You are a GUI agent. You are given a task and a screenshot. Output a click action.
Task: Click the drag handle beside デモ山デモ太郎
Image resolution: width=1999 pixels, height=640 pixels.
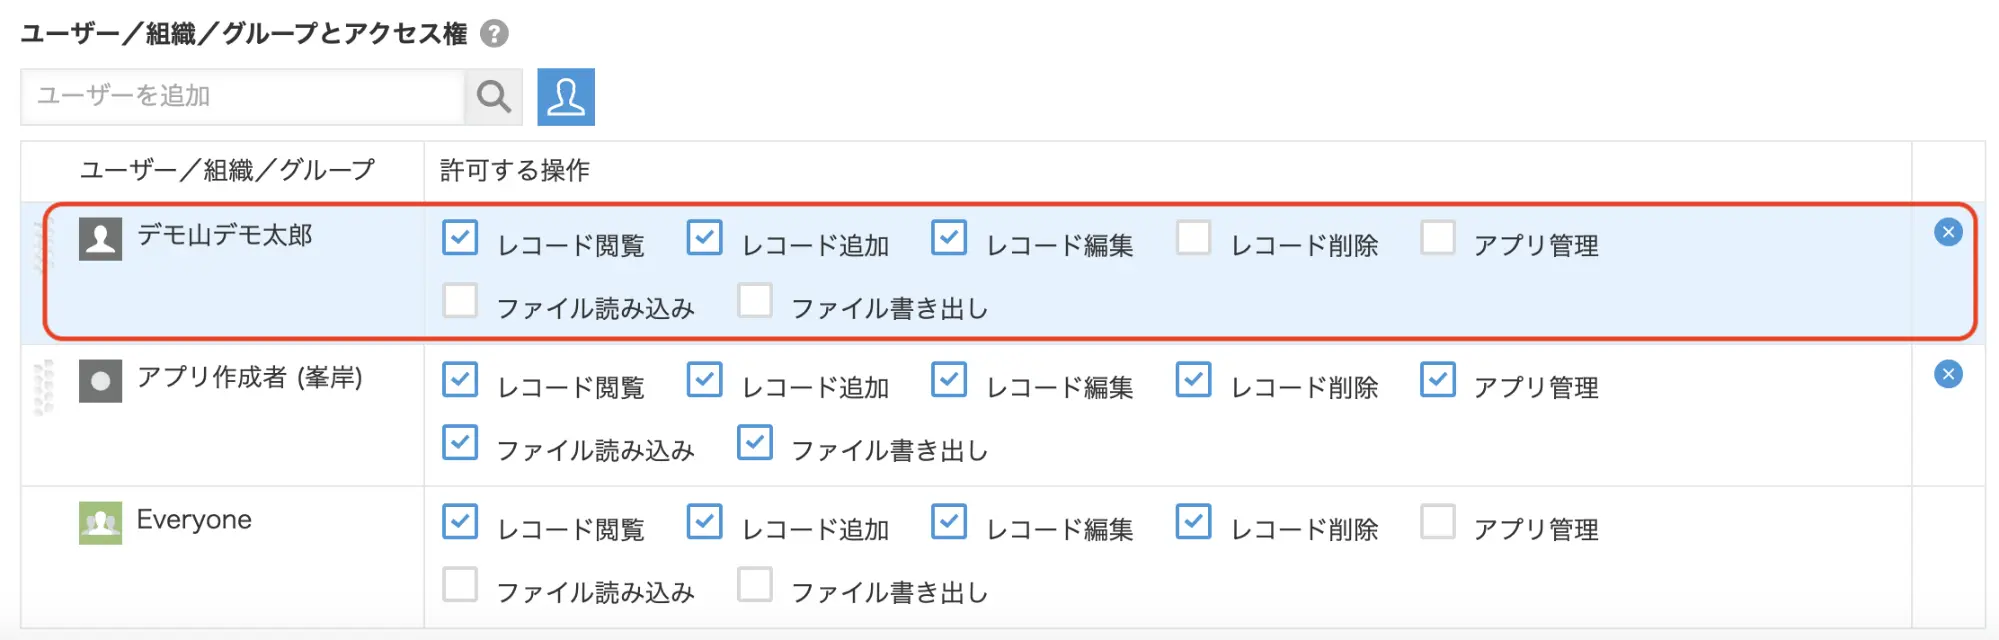coord(43,245)
